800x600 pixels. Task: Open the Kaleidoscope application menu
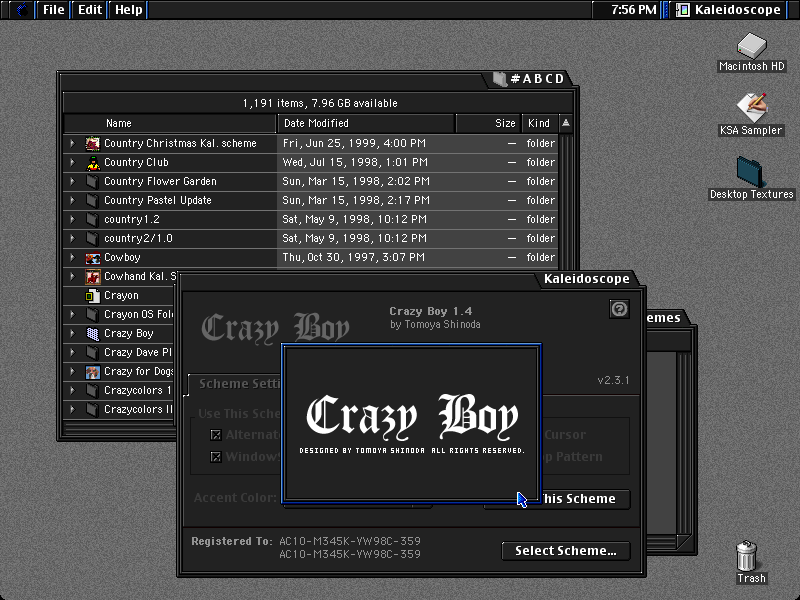pos(729,10)
